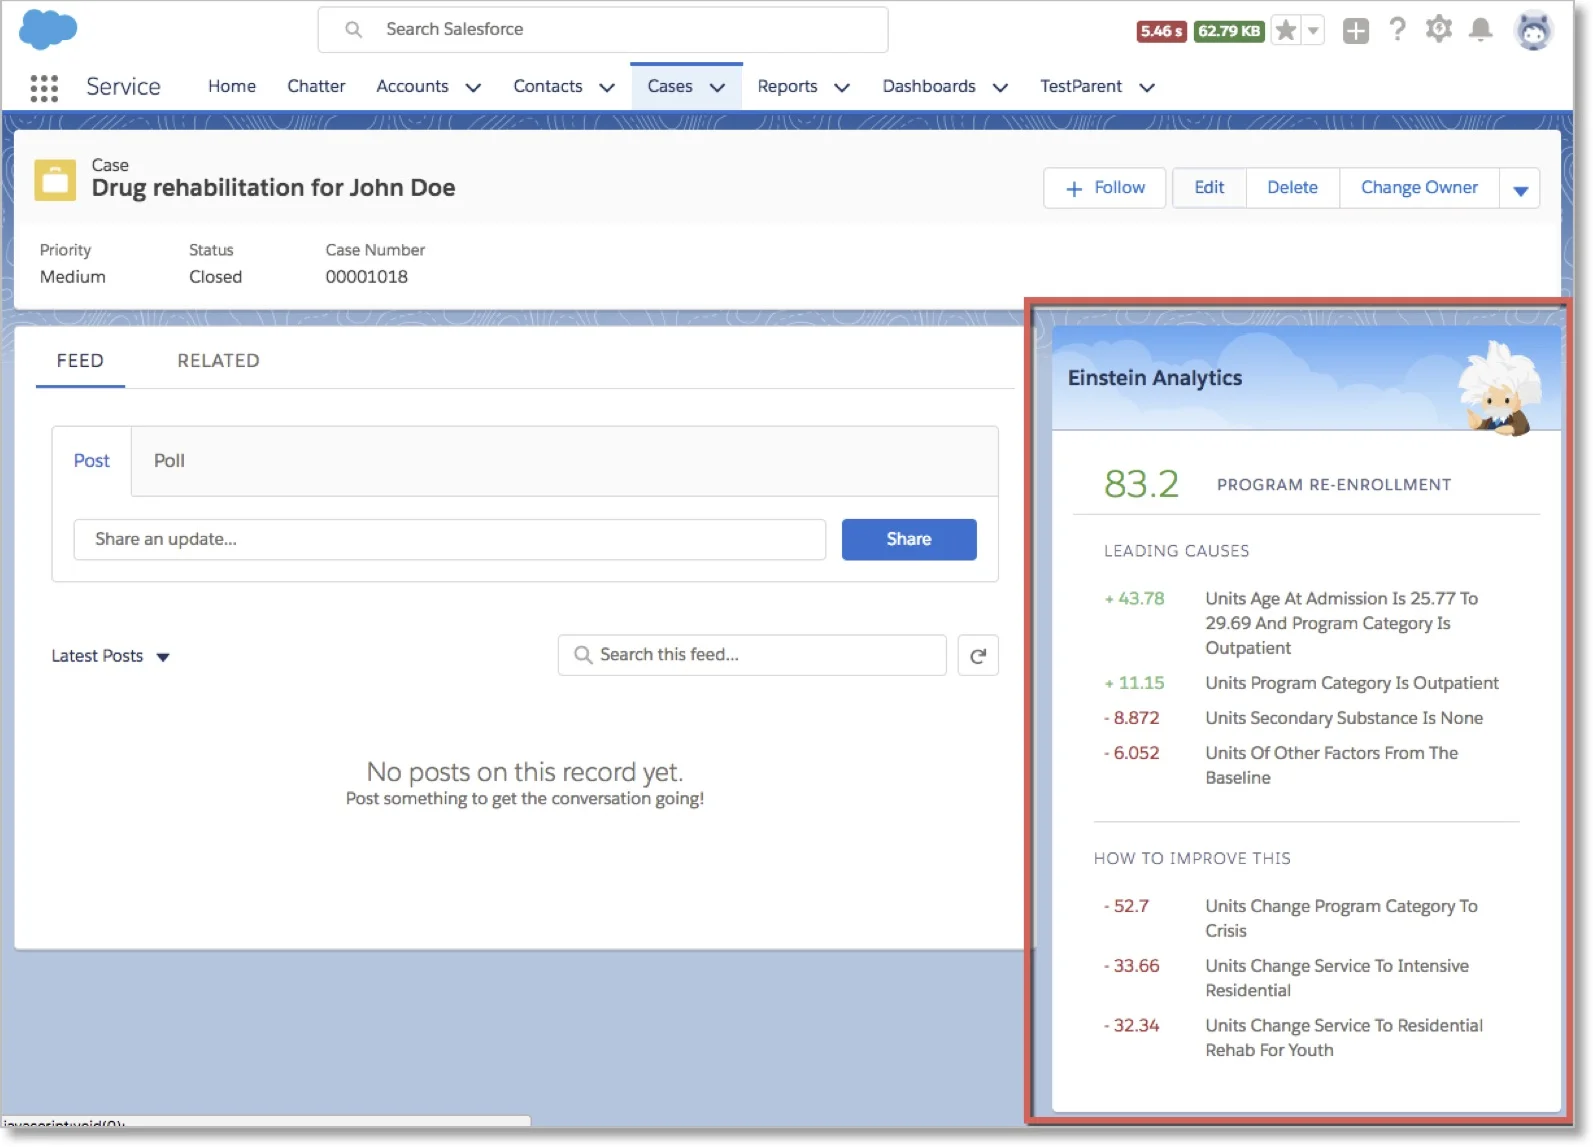
Task: Open the Chatter tab
Action: point(316,86)
